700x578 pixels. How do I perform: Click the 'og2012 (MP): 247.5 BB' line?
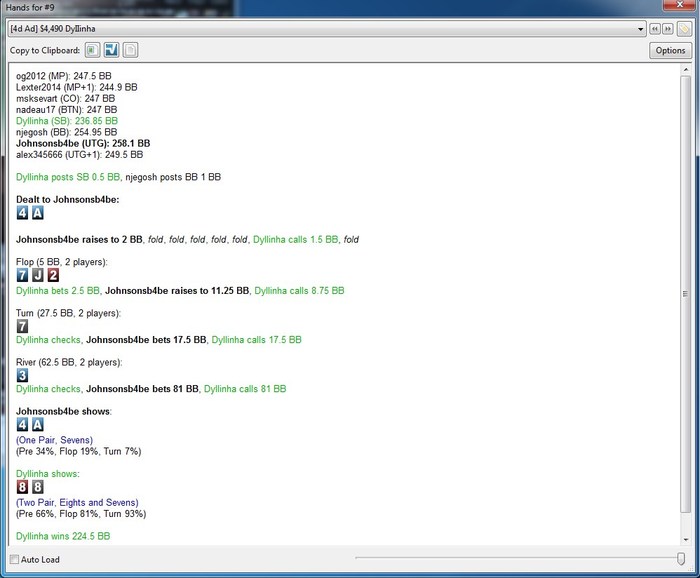[64, 76]
